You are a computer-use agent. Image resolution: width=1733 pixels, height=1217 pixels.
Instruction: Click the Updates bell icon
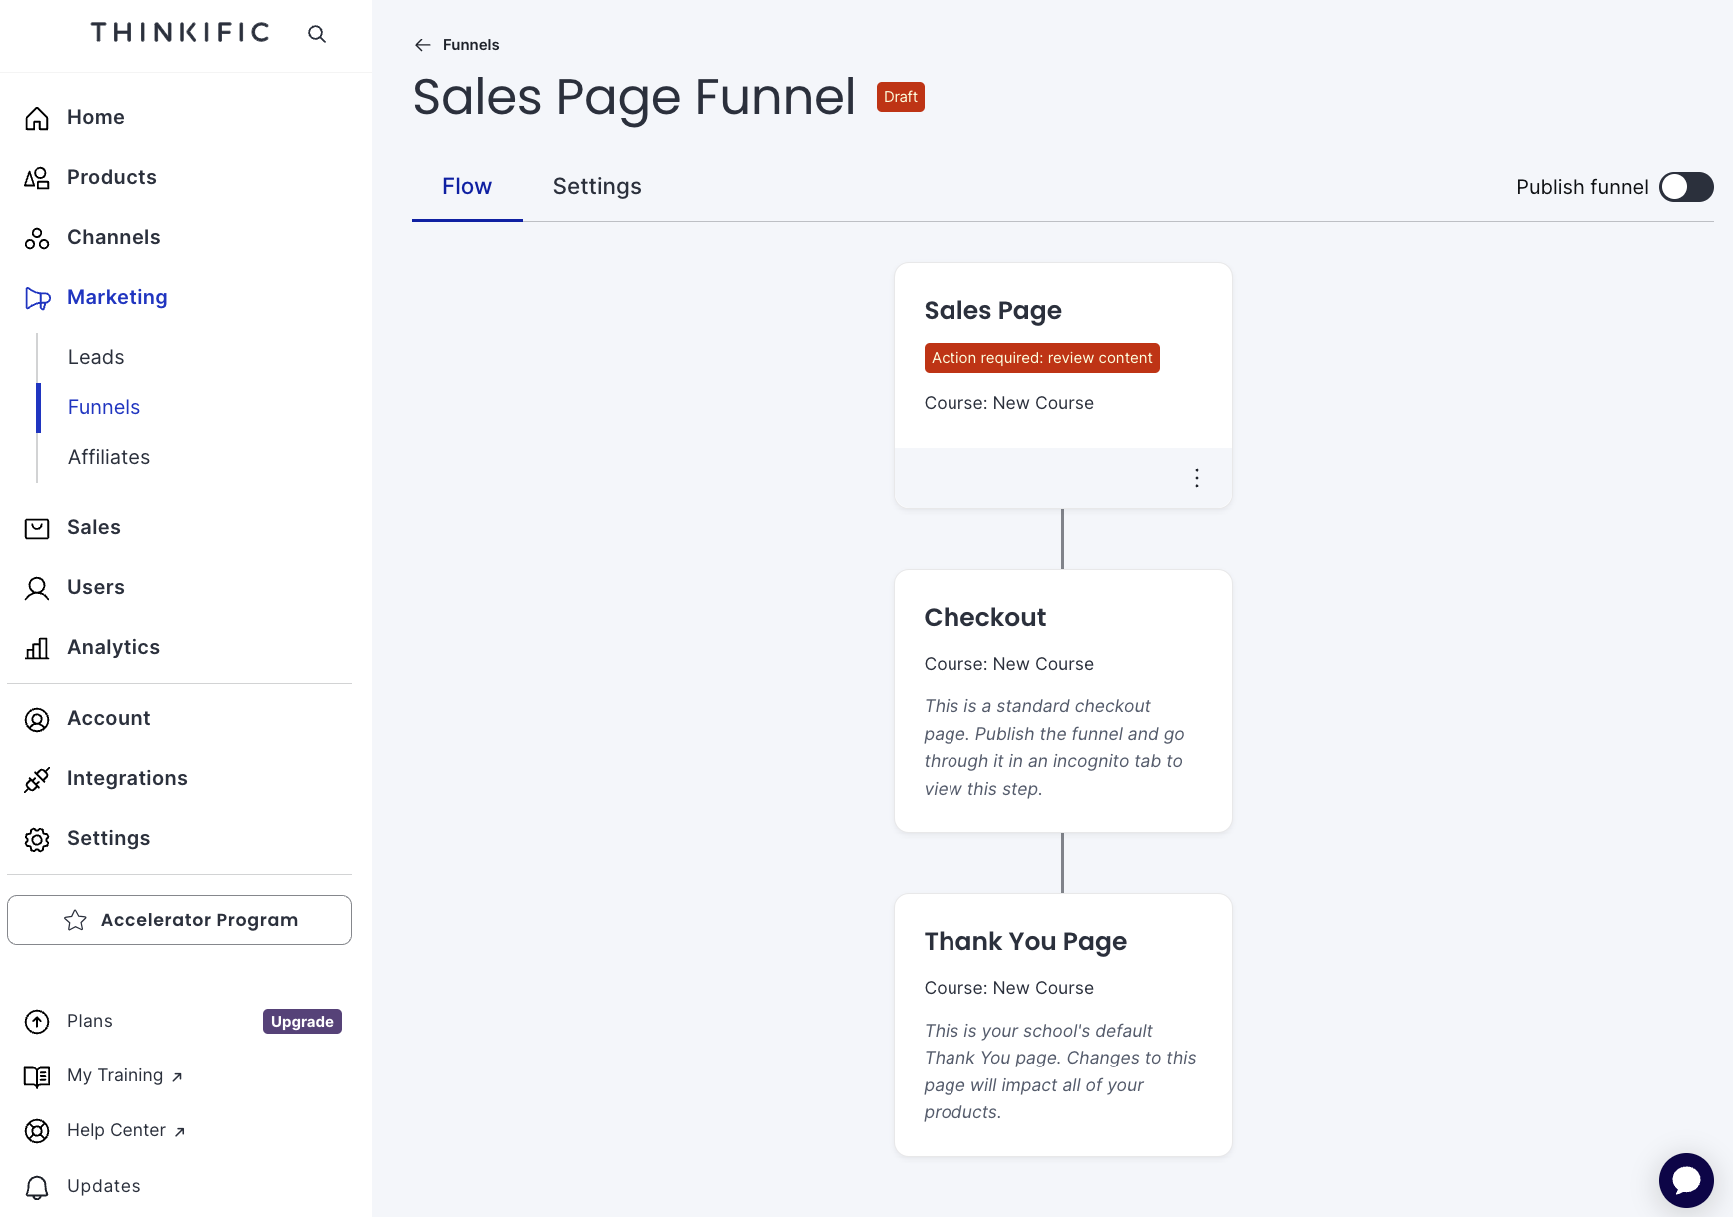coord(37,1187)
